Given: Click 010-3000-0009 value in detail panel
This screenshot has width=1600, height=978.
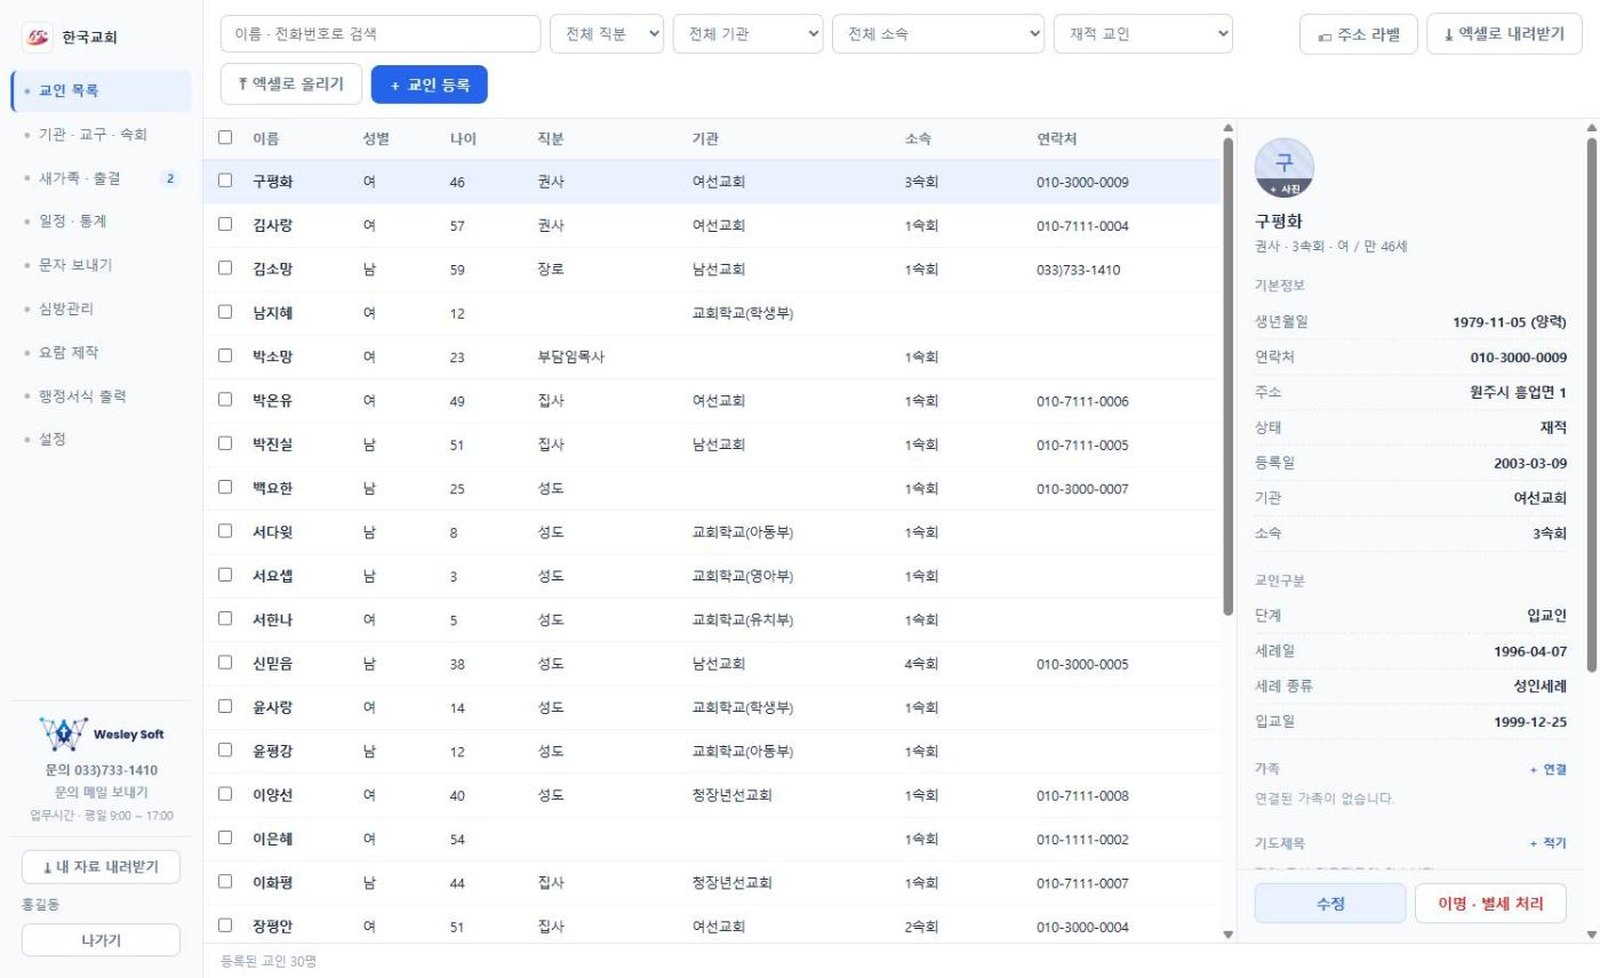Looking at the screenshot, I should (x=1518, y=357).
